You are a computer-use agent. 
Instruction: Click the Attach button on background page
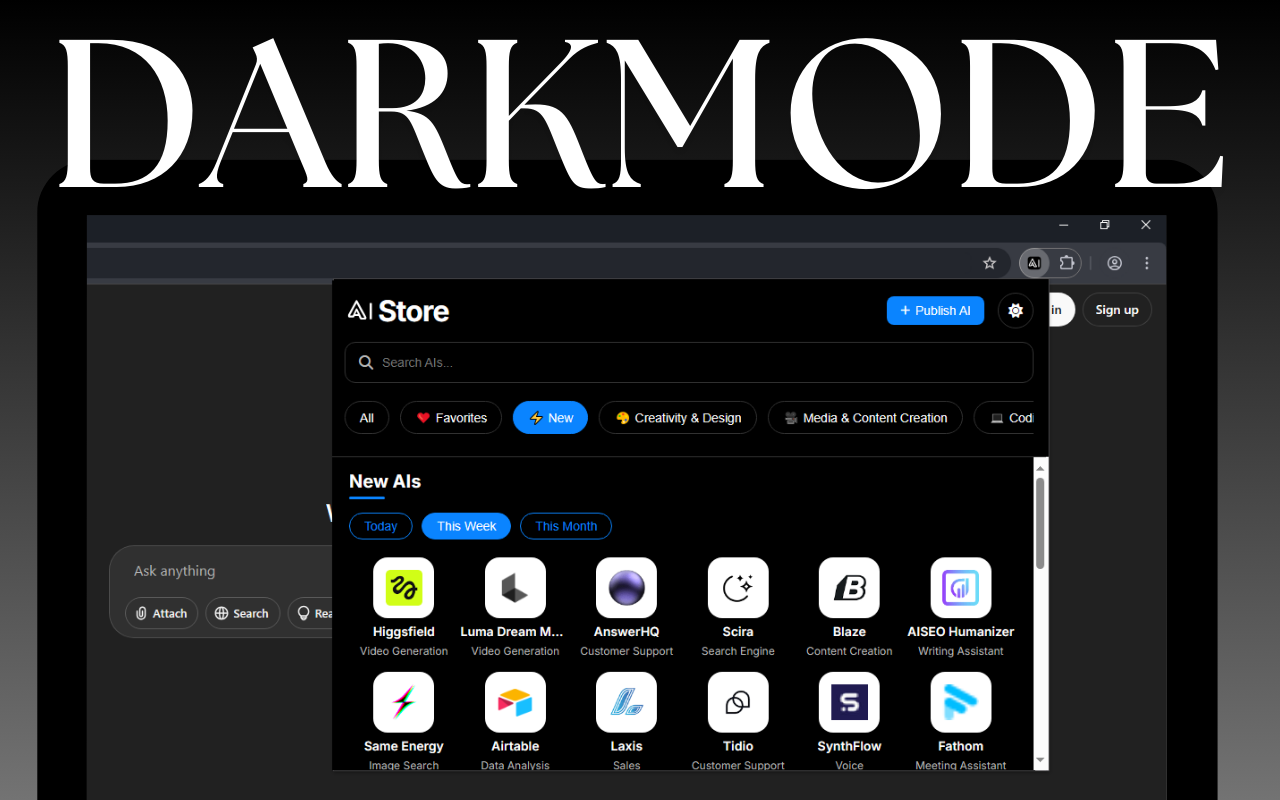[x=161, y=613]
